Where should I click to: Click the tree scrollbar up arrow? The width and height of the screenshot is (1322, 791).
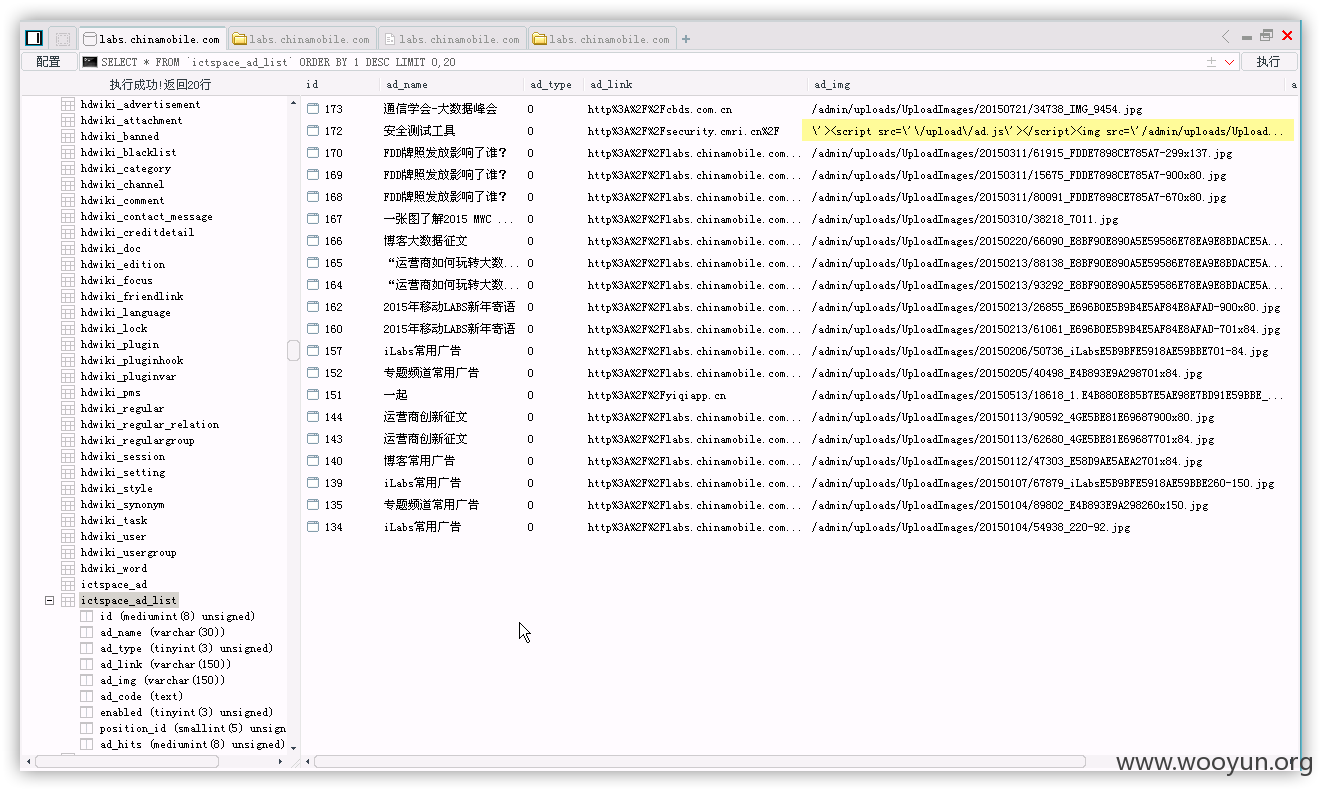(293, 103)
